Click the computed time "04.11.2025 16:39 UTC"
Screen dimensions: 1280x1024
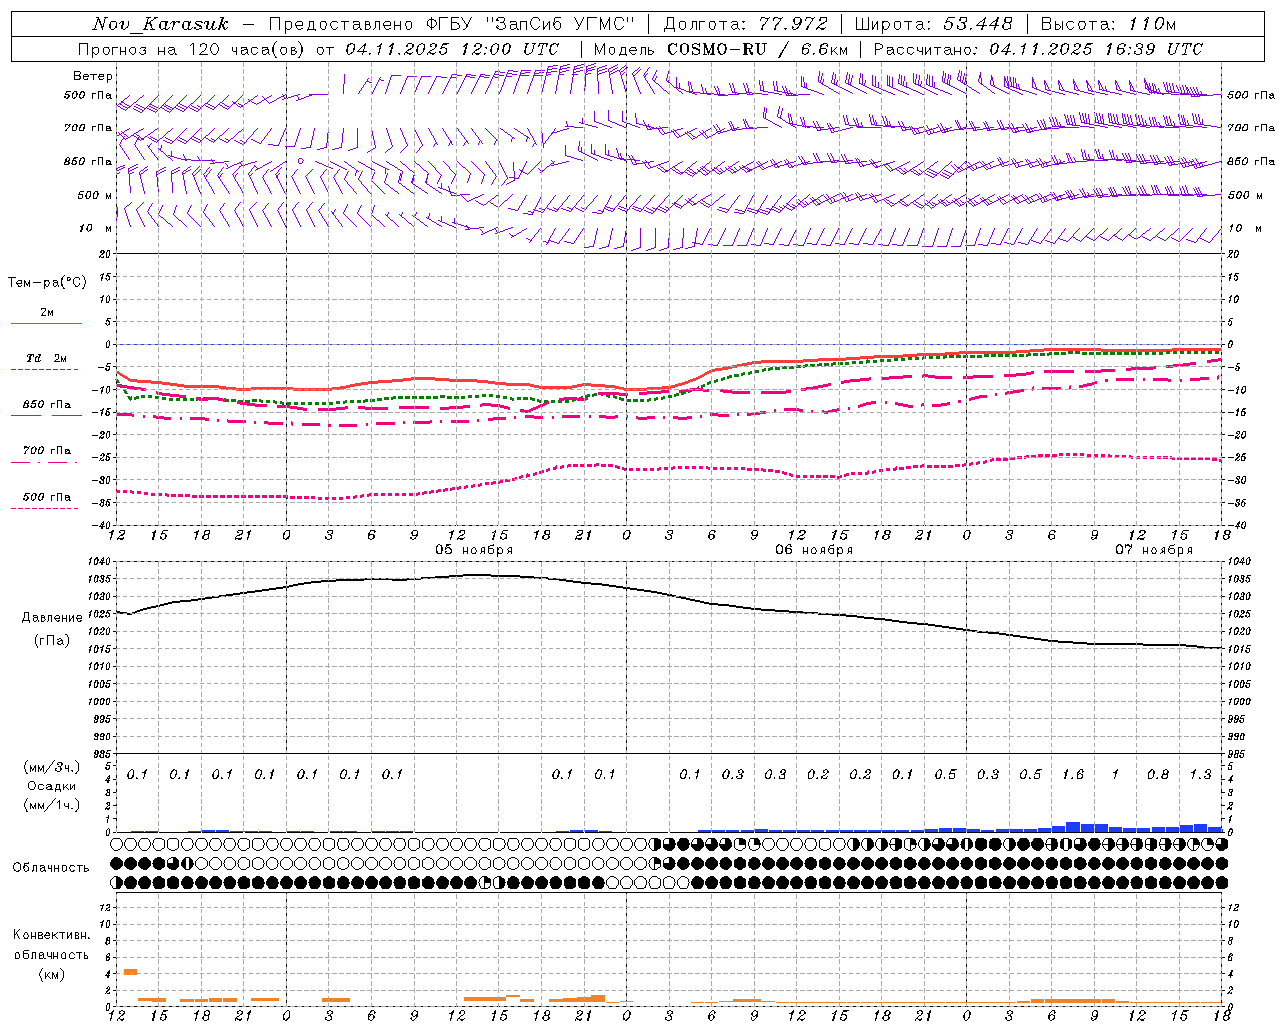1096,49
